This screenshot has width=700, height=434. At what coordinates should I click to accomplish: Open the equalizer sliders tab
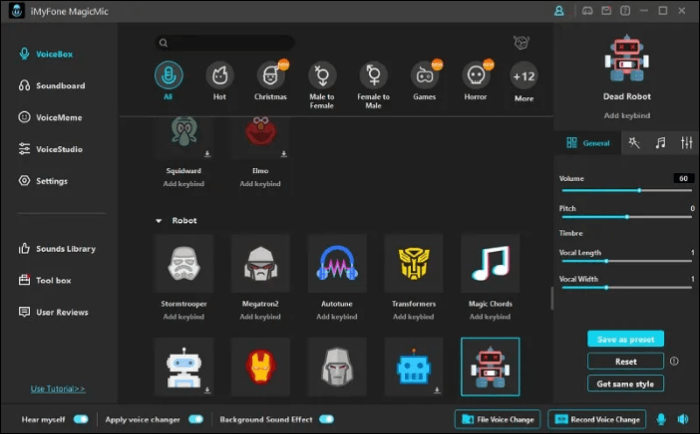(686, 143)
